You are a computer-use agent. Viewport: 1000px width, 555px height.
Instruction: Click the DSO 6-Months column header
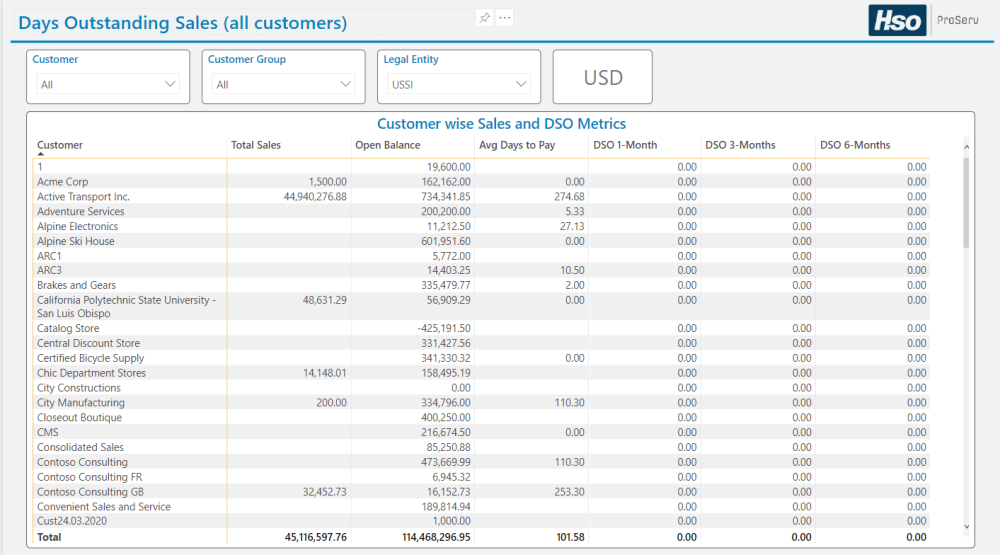point(855,145)
